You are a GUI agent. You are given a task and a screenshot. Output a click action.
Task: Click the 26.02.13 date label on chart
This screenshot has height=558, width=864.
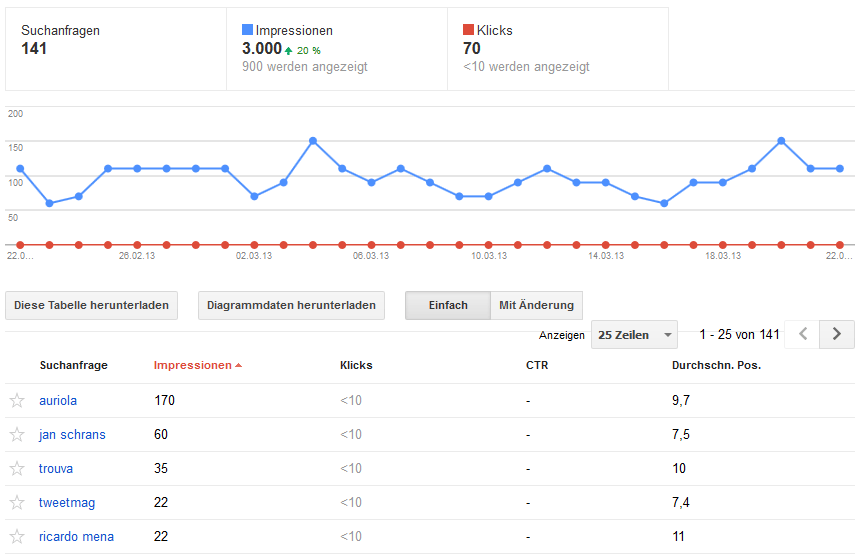(x=137, y=256)
